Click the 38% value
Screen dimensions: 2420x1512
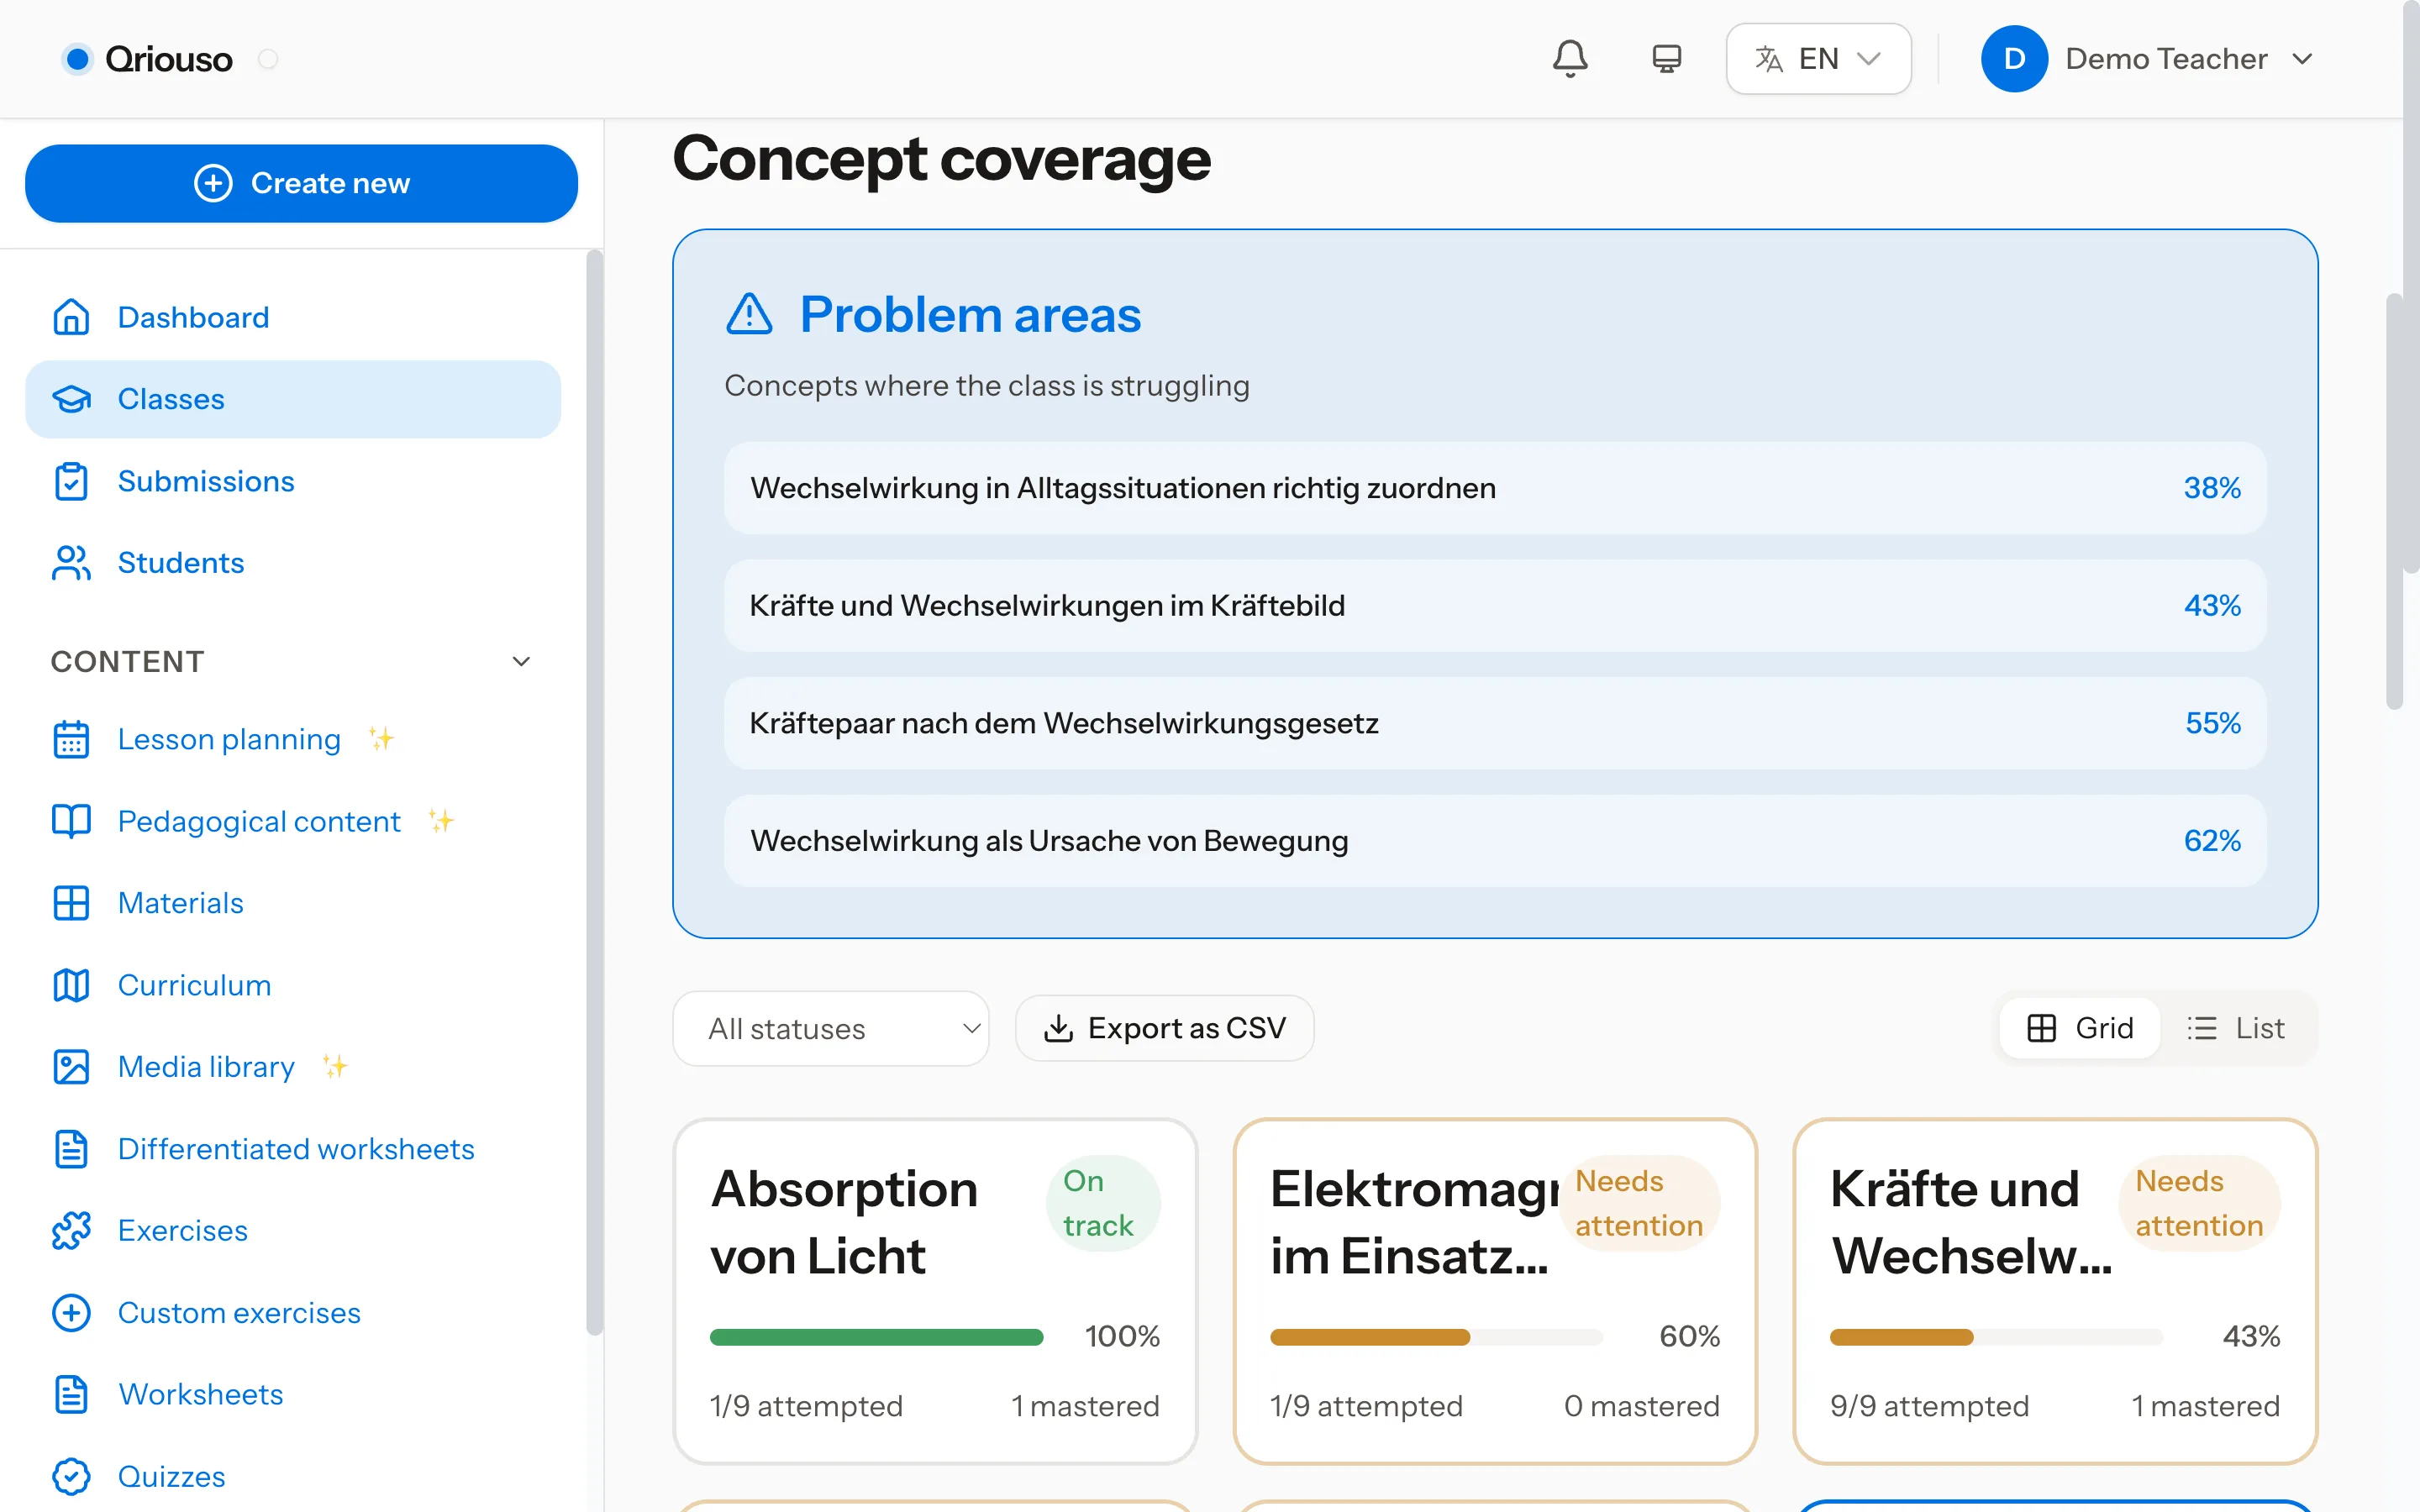tap(2212, 488)
